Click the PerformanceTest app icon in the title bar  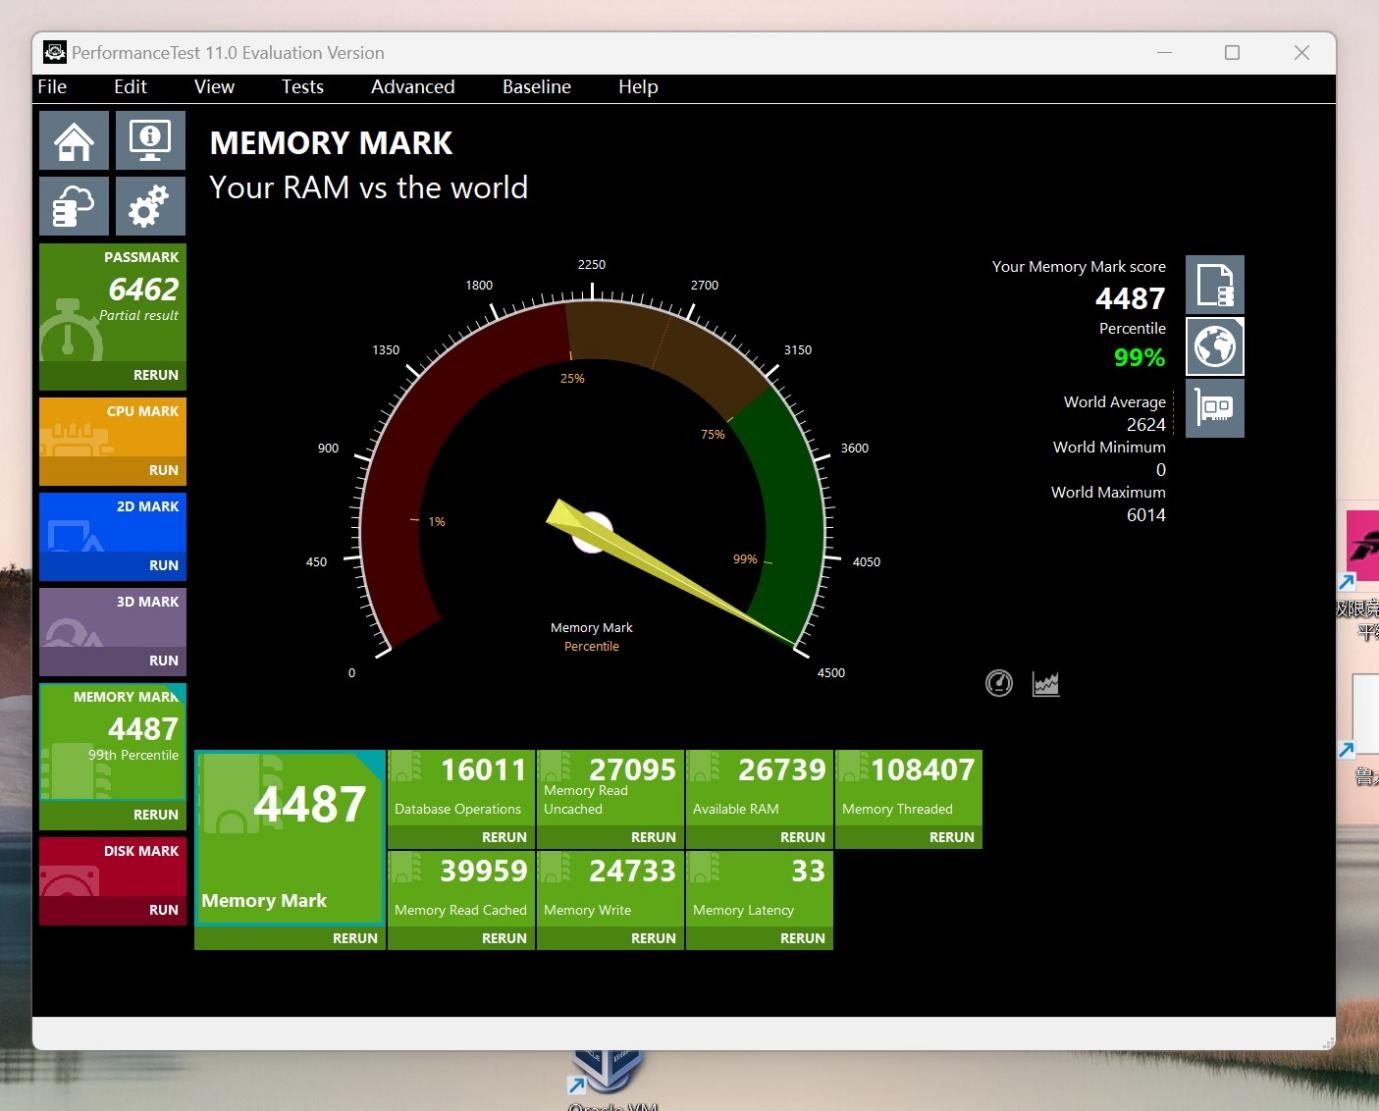(x=55, y=52)
